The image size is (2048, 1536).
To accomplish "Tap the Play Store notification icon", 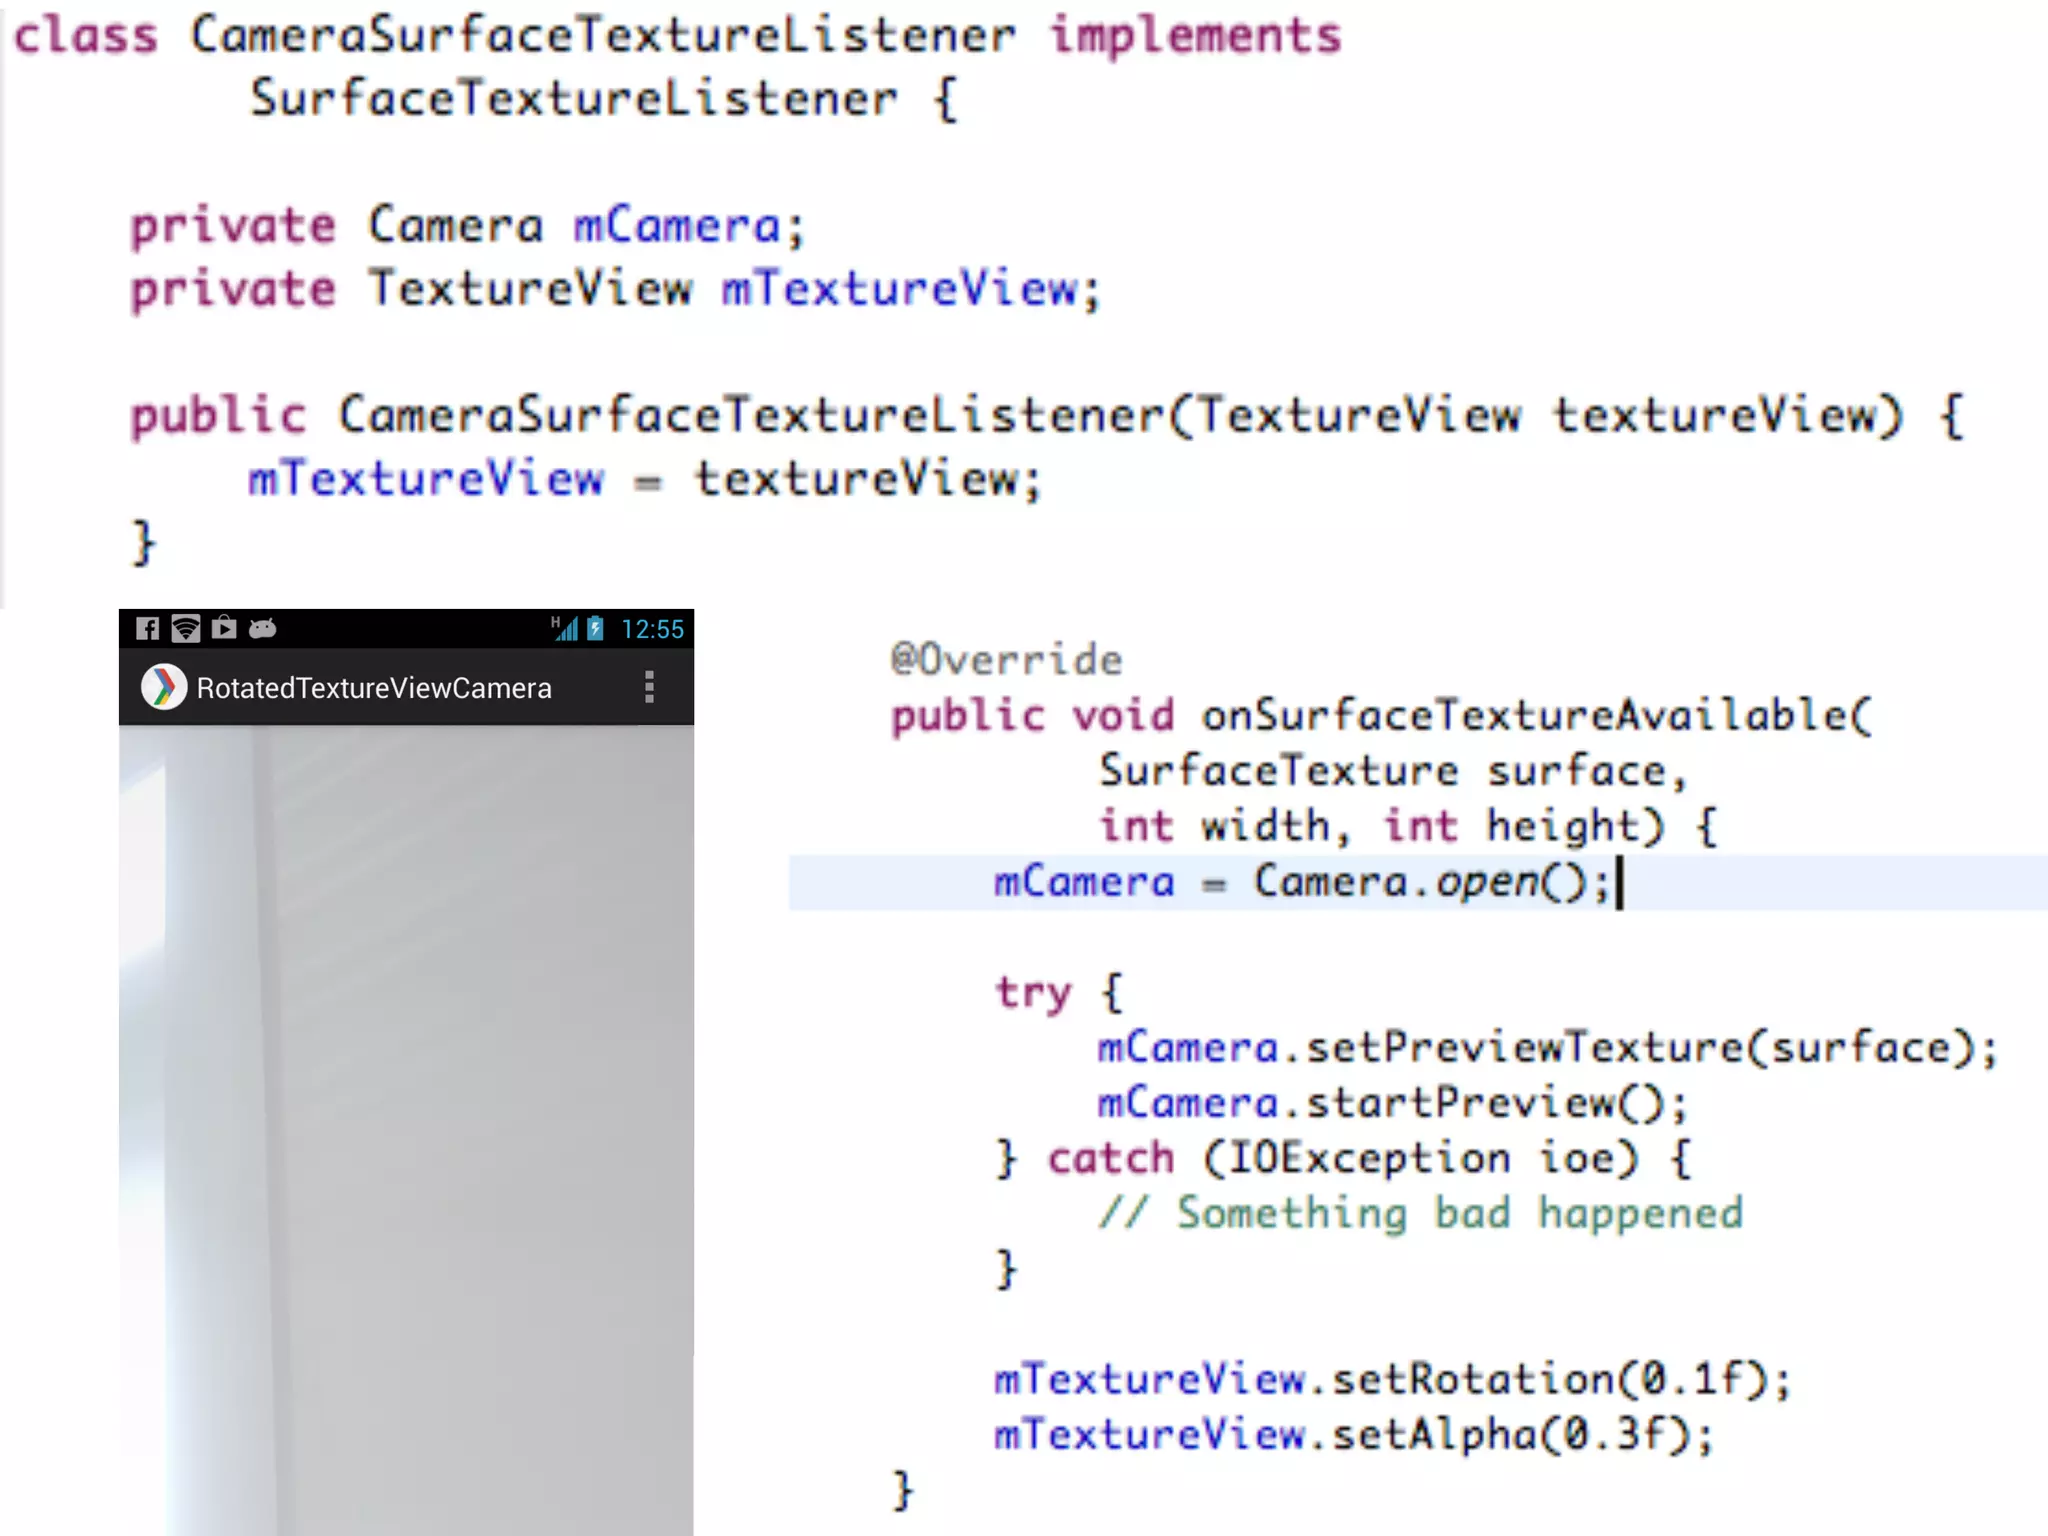I will [x=224, y=627].
